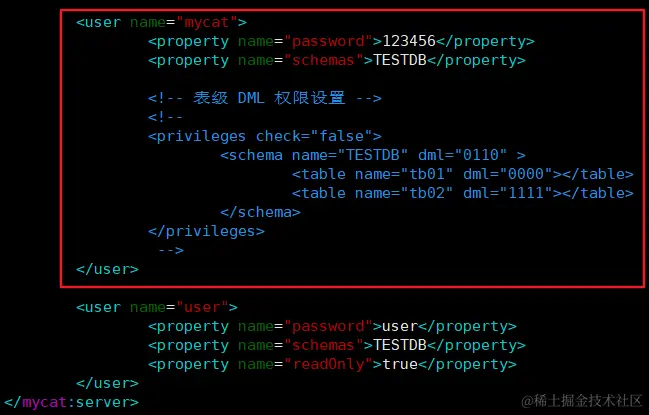Click the readOnly property name
Image resolution: width=649 pixels, height=415 pixels.
click(x=329, y=365)
